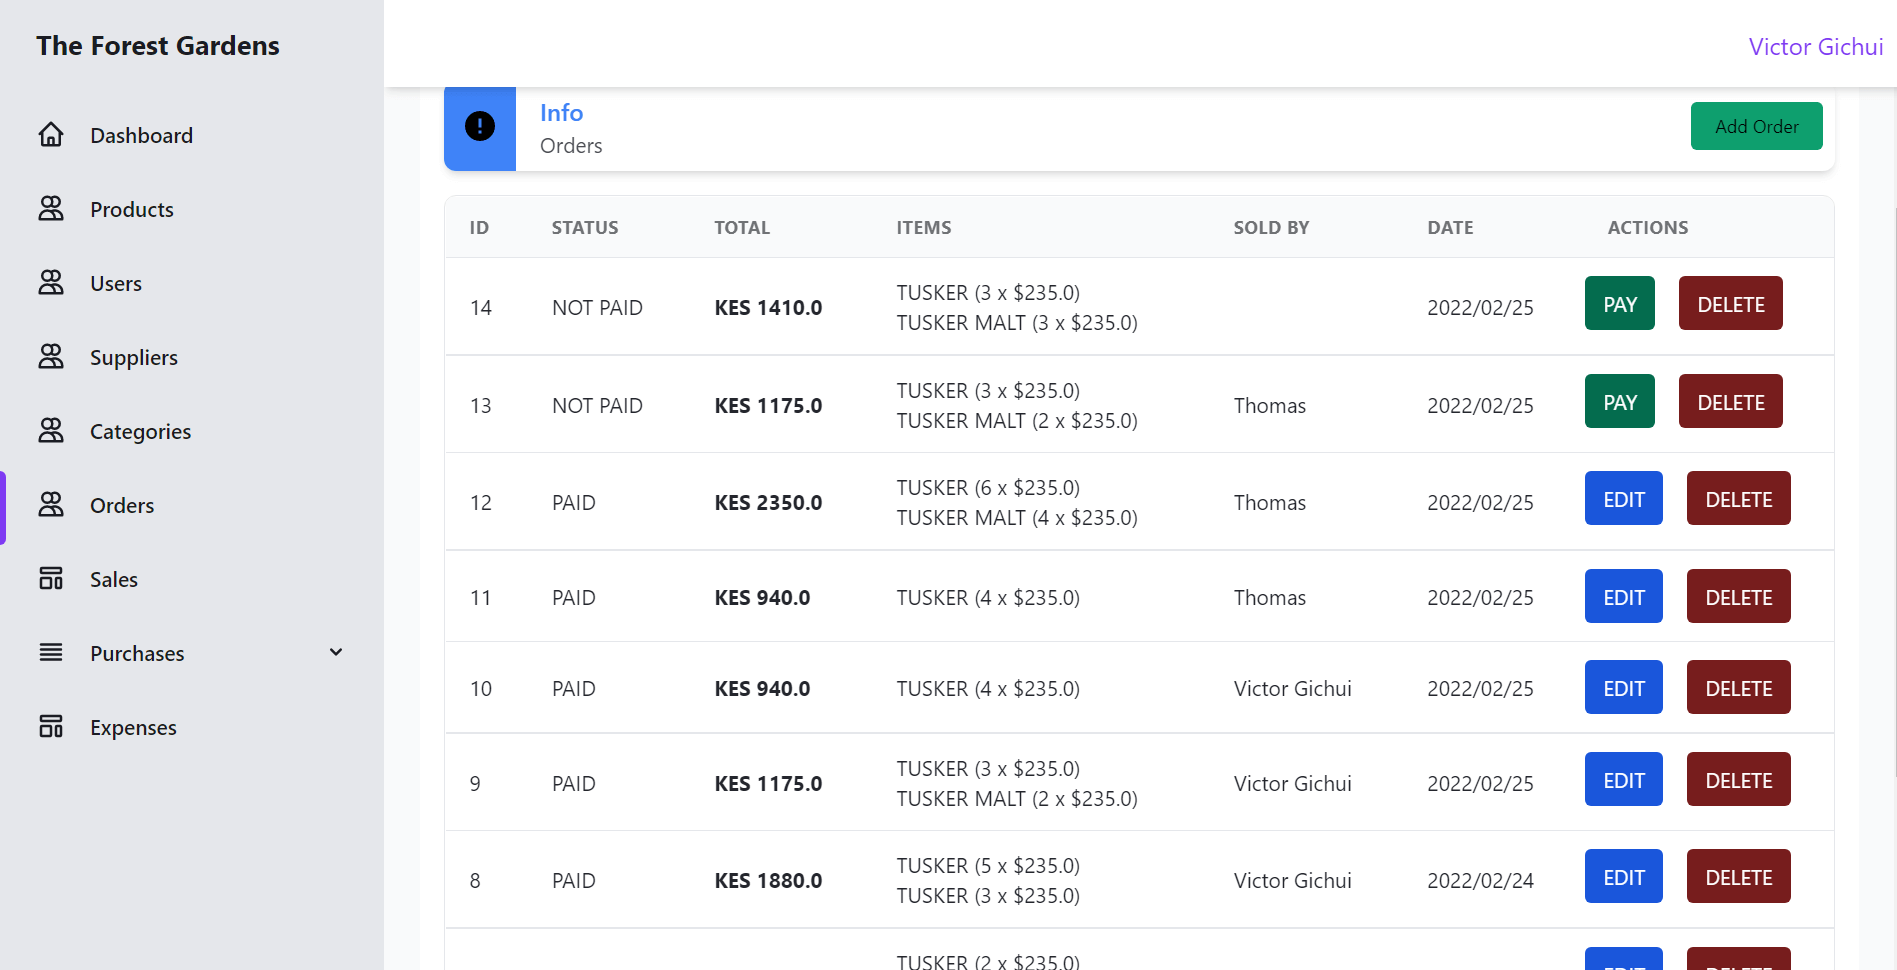Image resolution: width=1897 pixels, height=970 pixels.
Task: Click the Categories sidebar icon
Action: pos(51,431)
